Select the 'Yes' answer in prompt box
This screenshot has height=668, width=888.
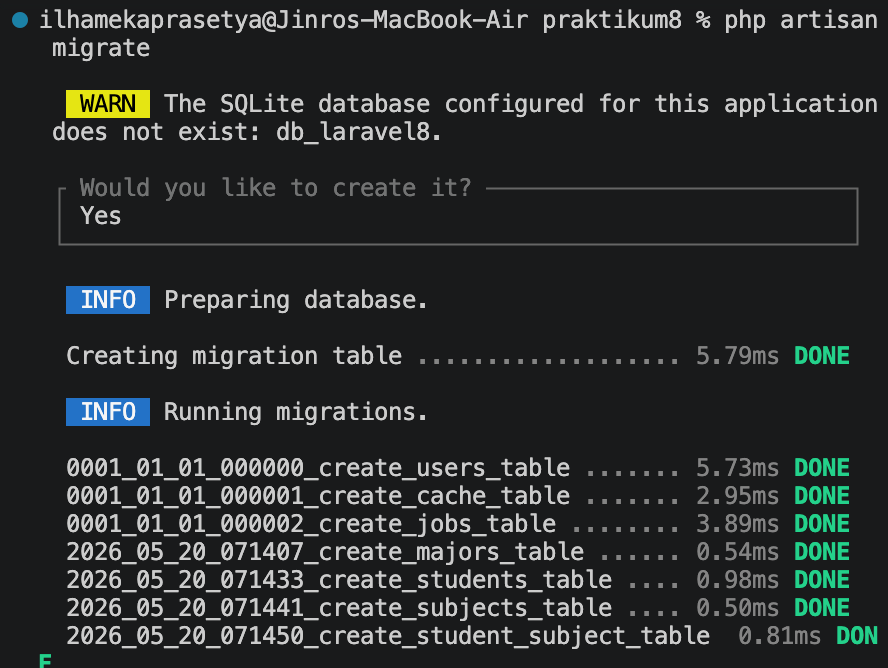[101, 216]
